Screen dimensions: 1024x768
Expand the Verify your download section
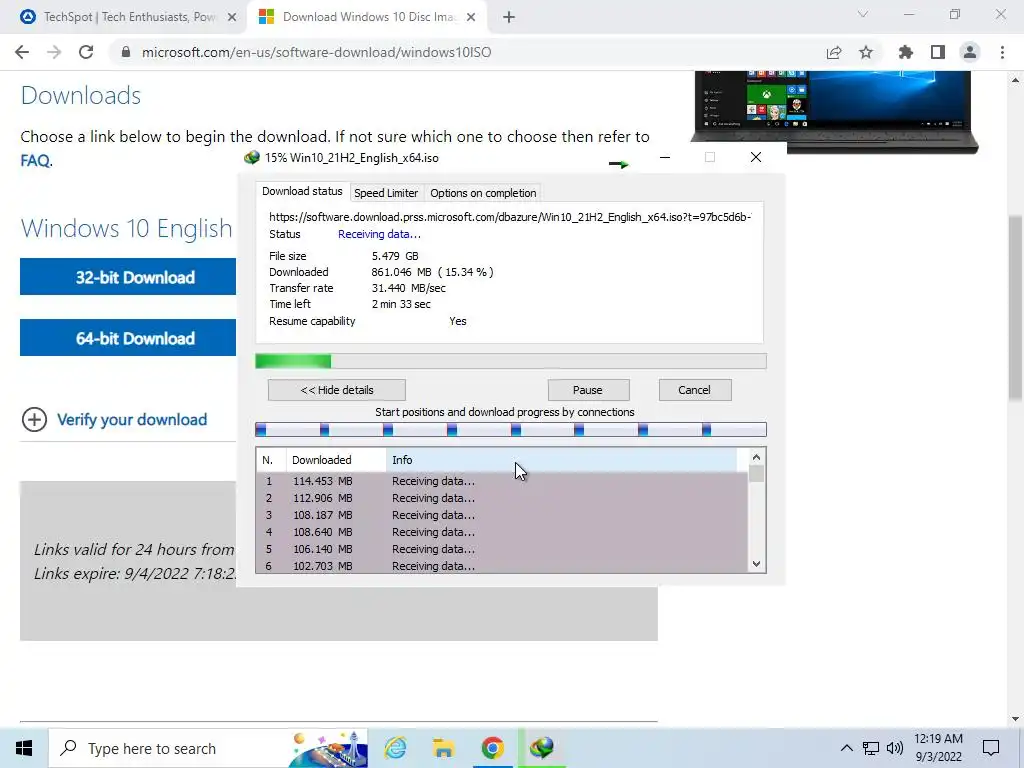point(114,419)
